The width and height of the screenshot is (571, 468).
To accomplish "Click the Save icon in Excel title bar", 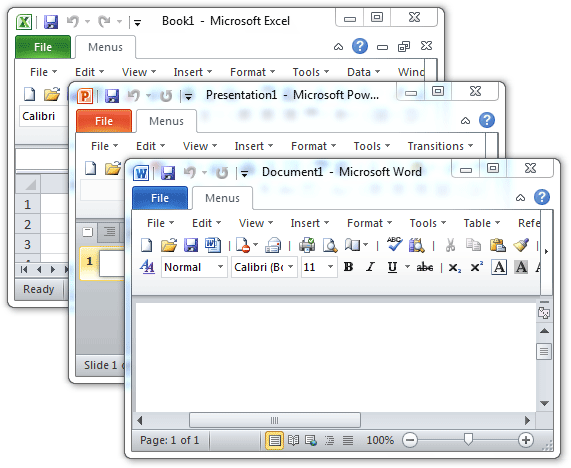I will point(51,22).
